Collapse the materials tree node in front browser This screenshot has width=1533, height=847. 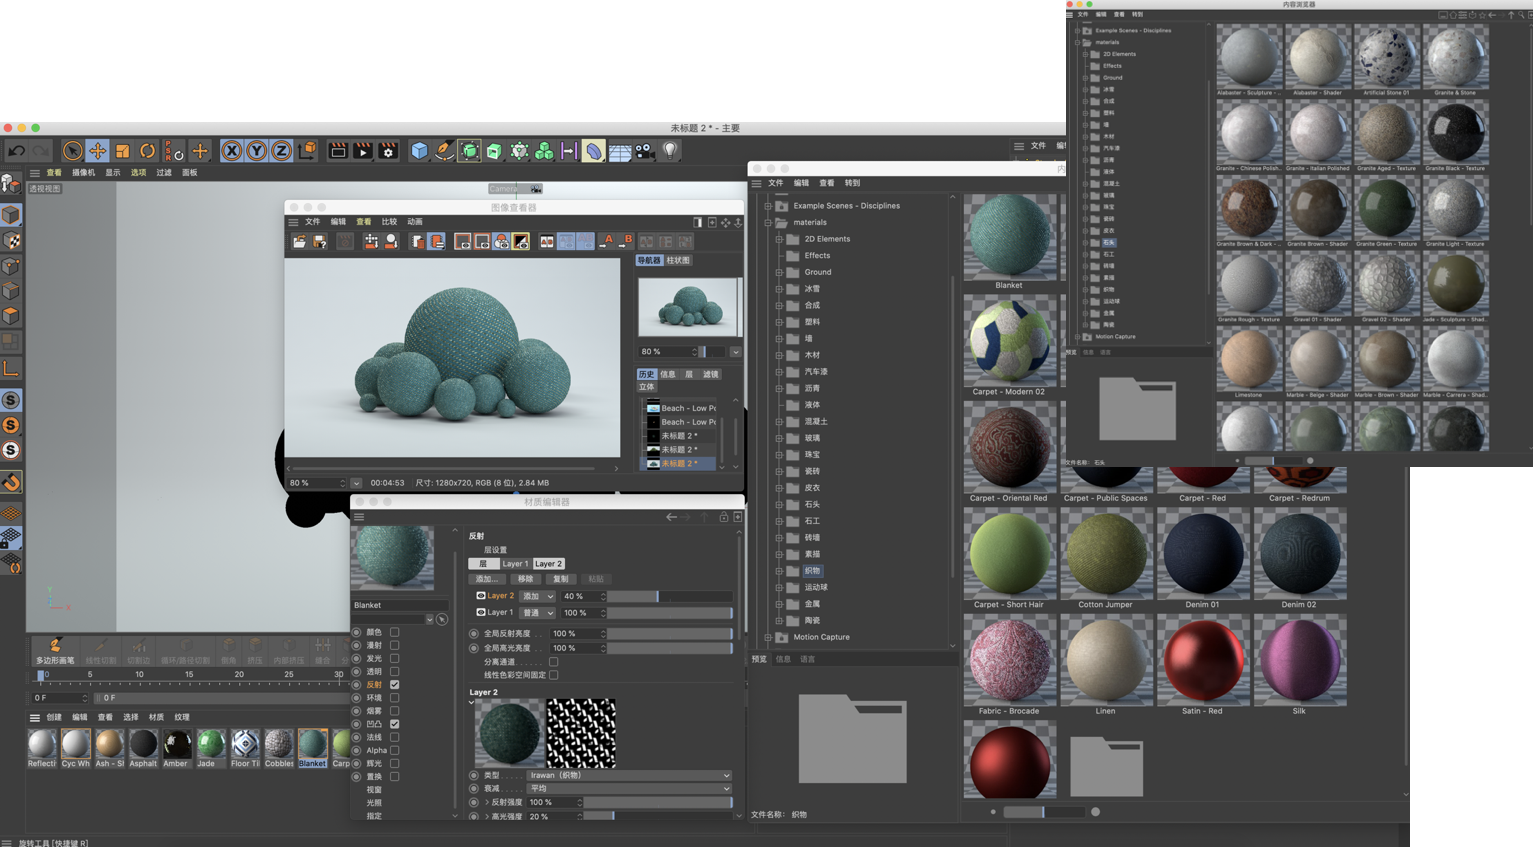pyautogui.click(x=768, y=222)
